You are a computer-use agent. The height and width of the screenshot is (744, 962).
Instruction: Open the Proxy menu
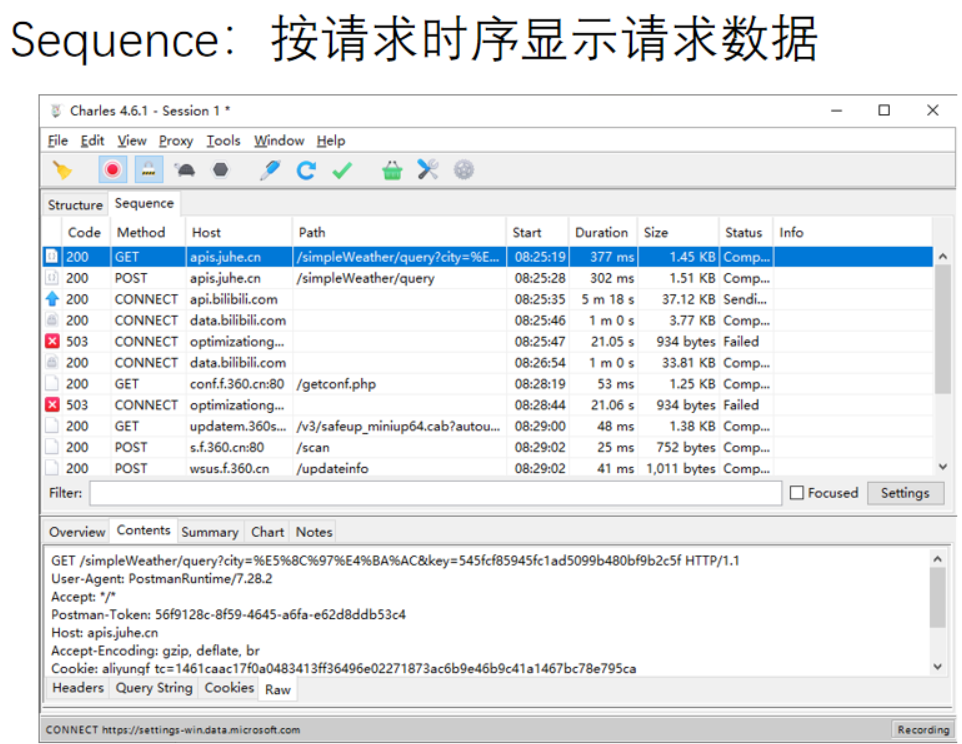click(x=176, y=140)
